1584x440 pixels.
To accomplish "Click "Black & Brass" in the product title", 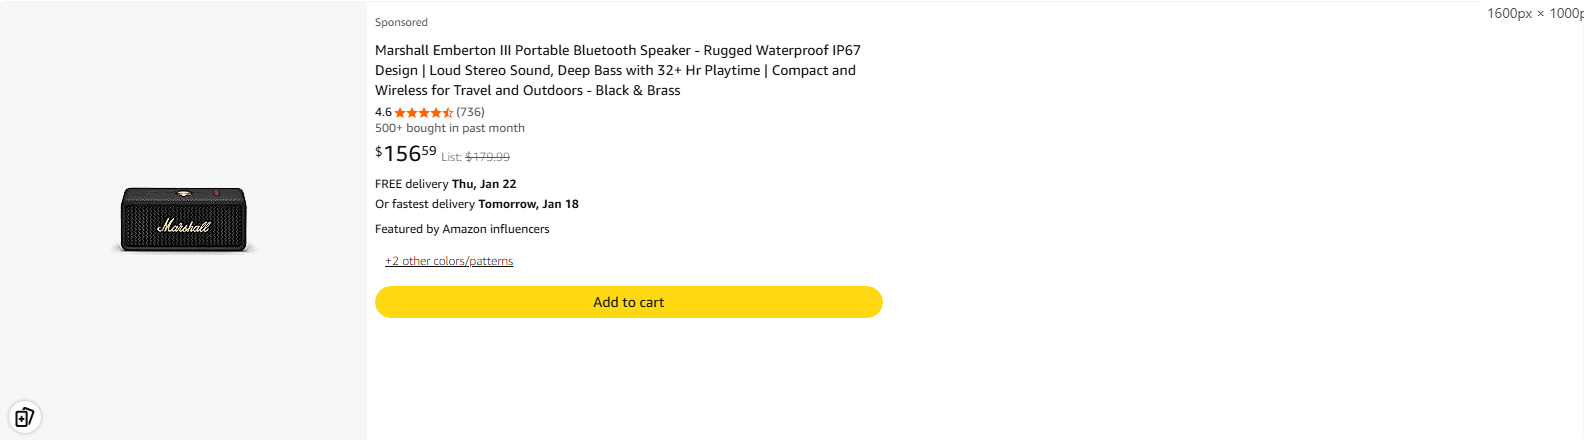I will [638, 90].
